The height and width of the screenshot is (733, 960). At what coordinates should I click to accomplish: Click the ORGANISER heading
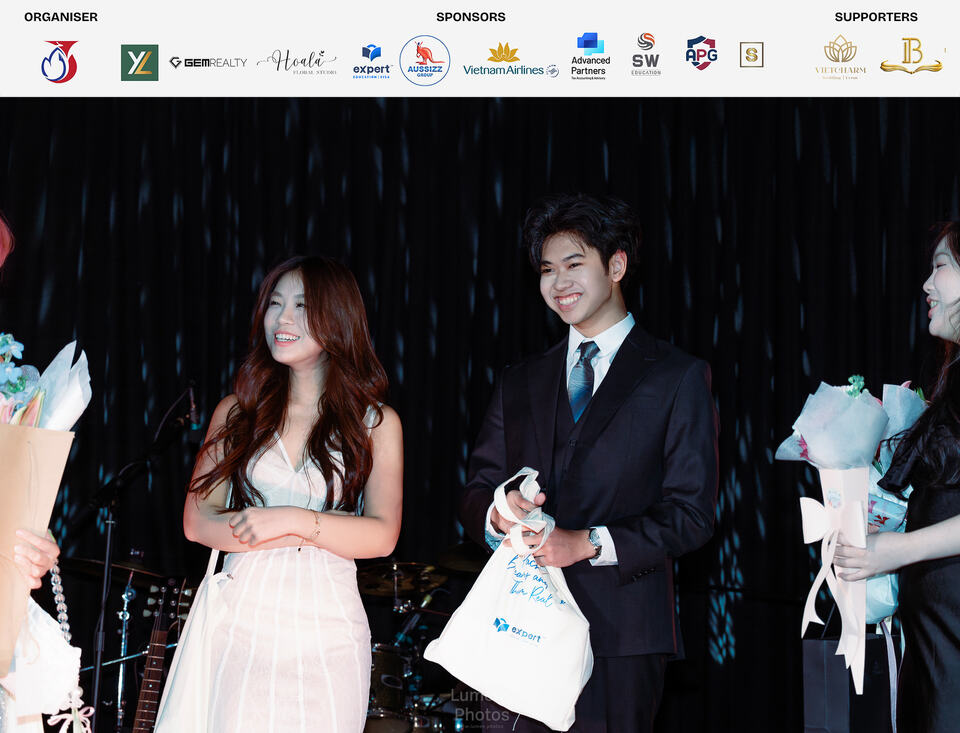point(61,17)
